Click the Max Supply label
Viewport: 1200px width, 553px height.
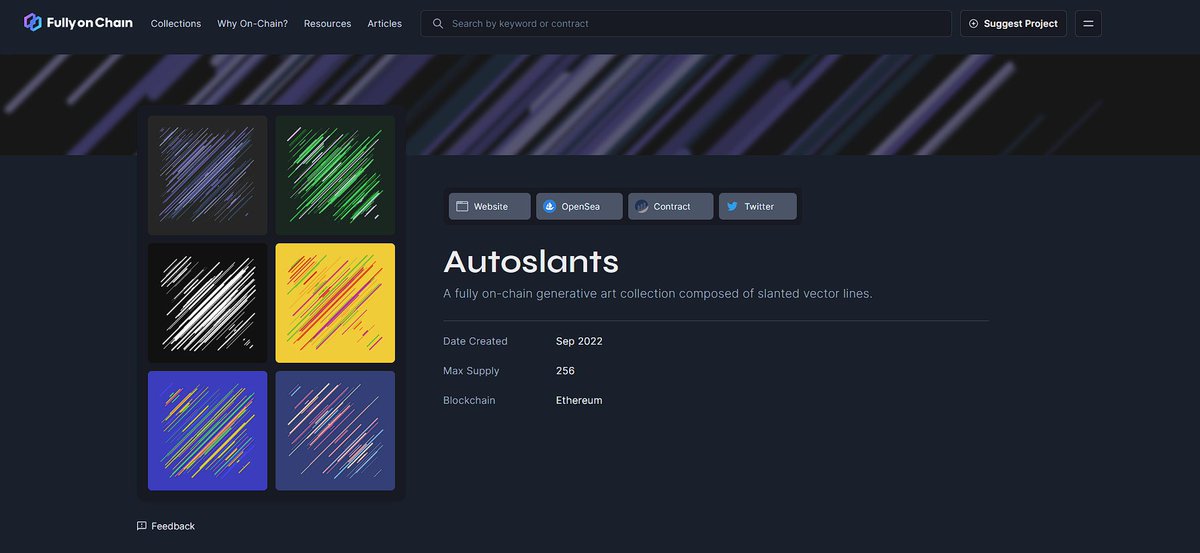471,371
